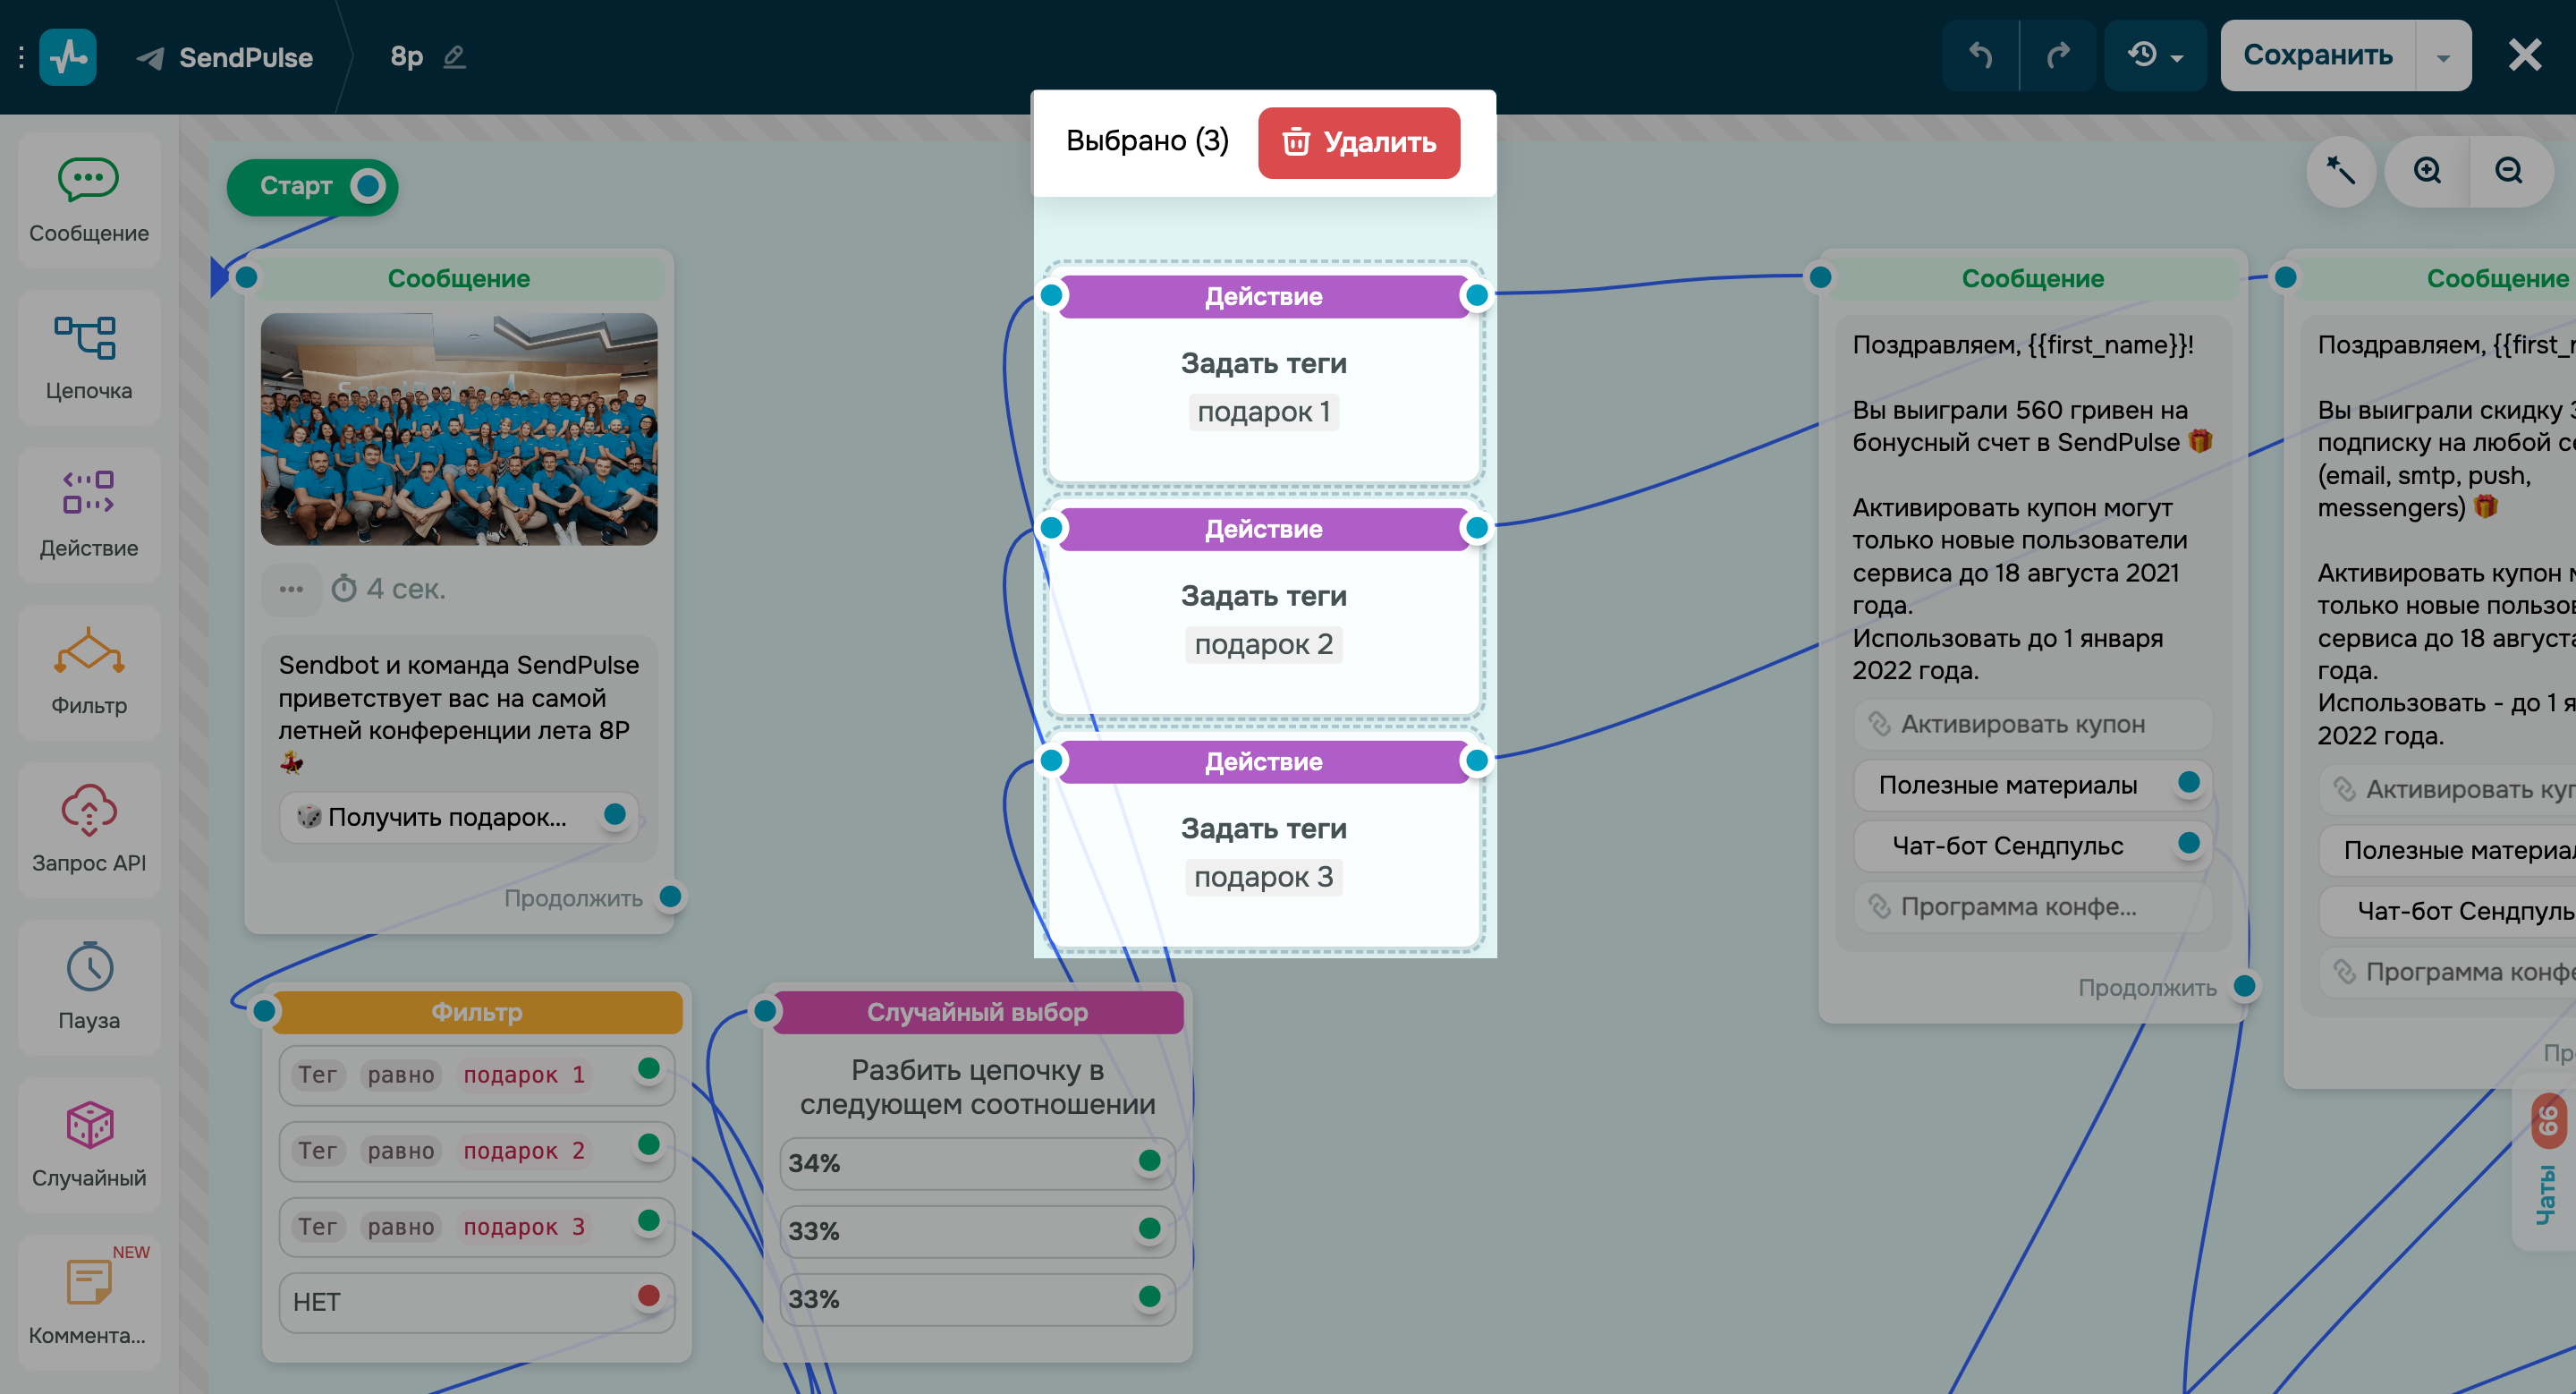This screenshot has height=1394, width=2576.
Task: Select the Chain (Цепочка) sidebar element
Action: point(88,357)
